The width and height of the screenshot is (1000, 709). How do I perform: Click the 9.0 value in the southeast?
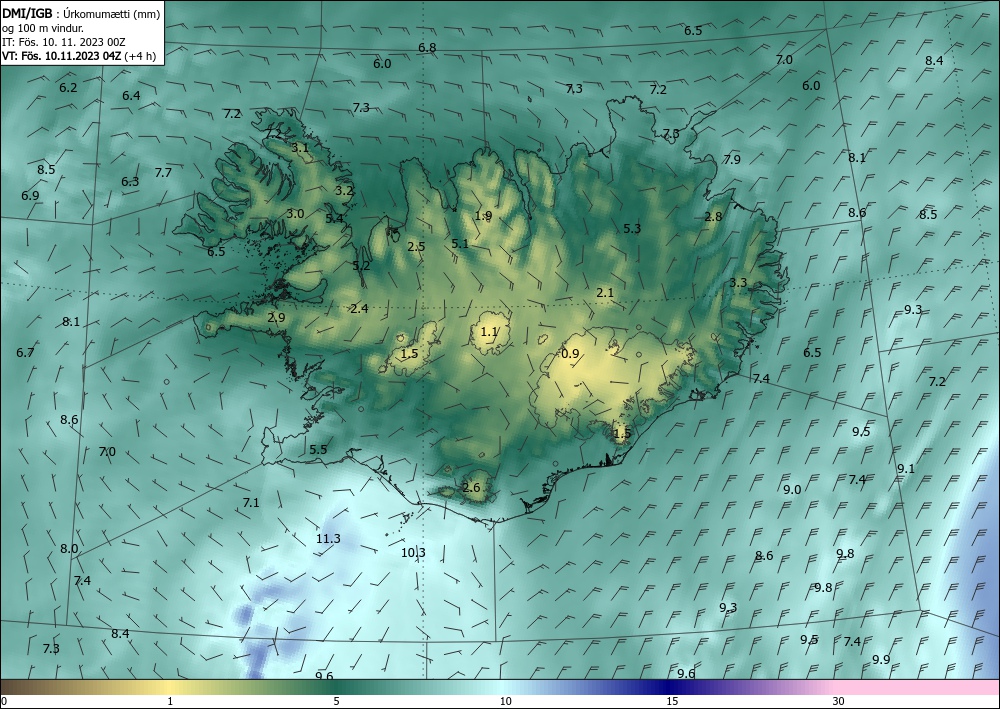[792, 490]
